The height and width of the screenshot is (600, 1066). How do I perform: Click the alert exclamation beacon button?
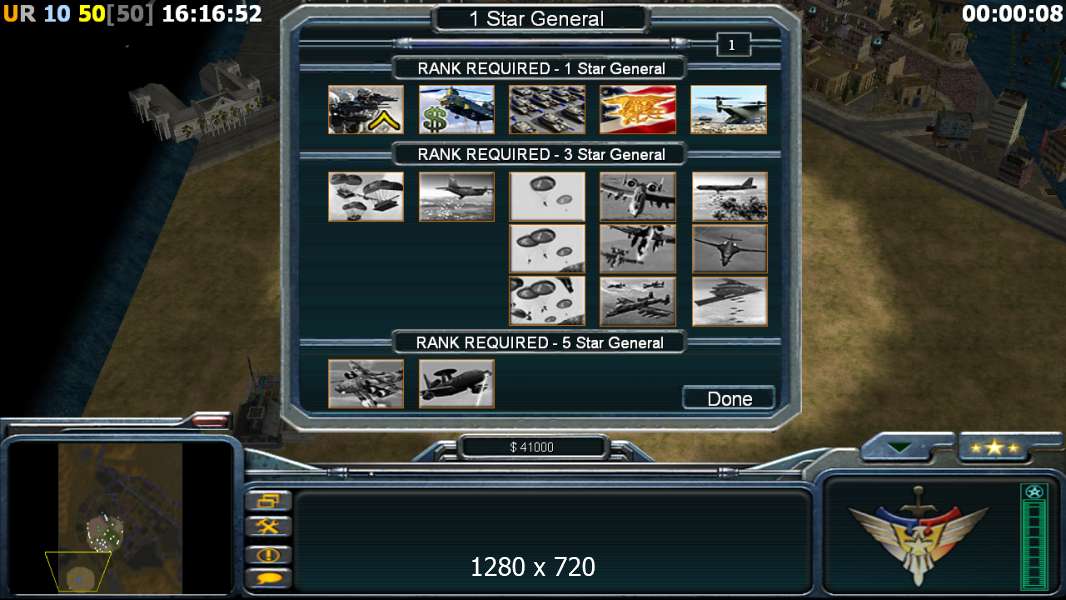[269, 554]
